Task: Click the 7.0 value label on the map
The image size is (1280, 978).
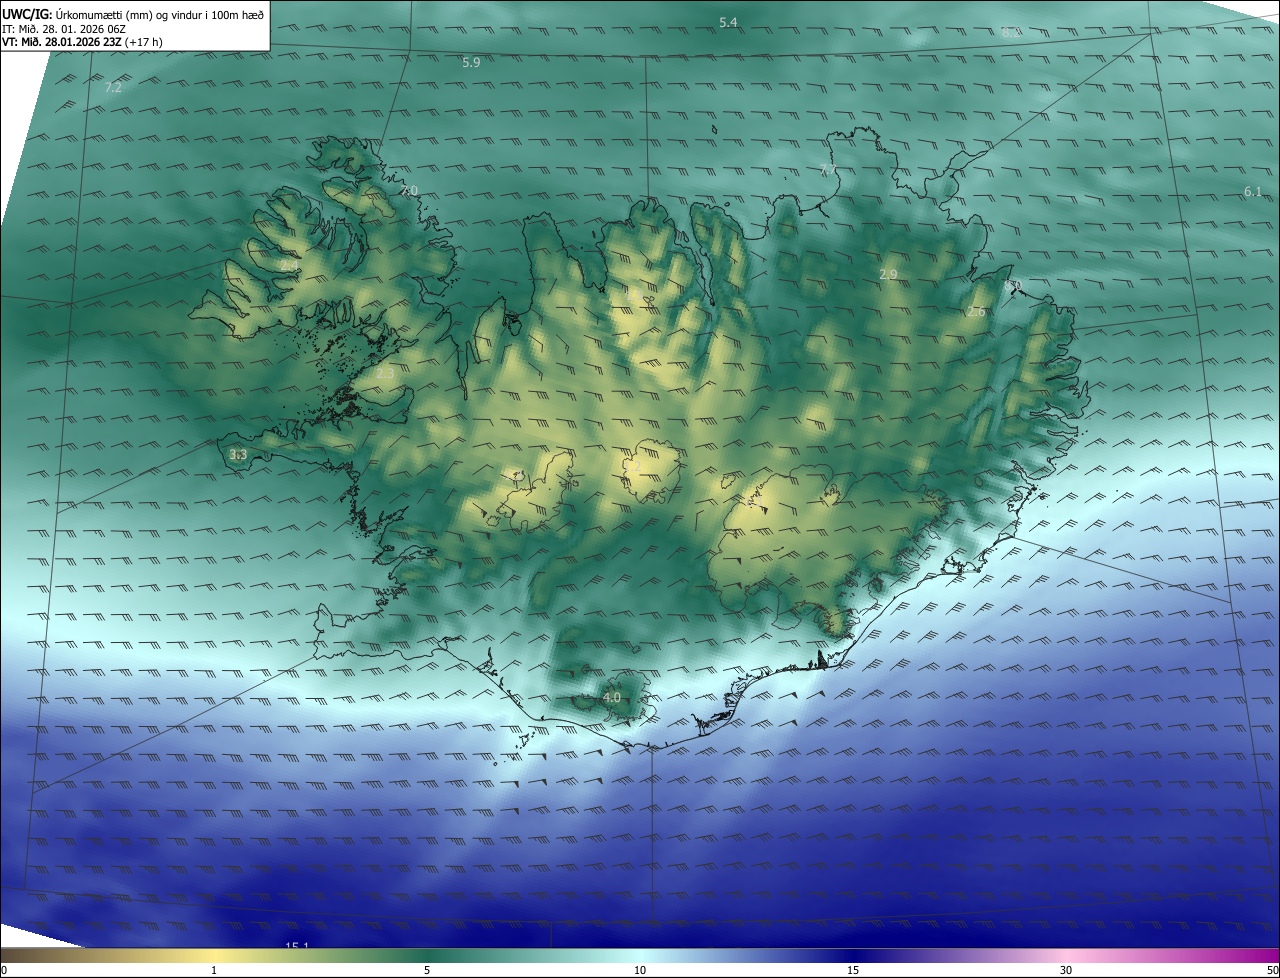Action: [409, 190]
